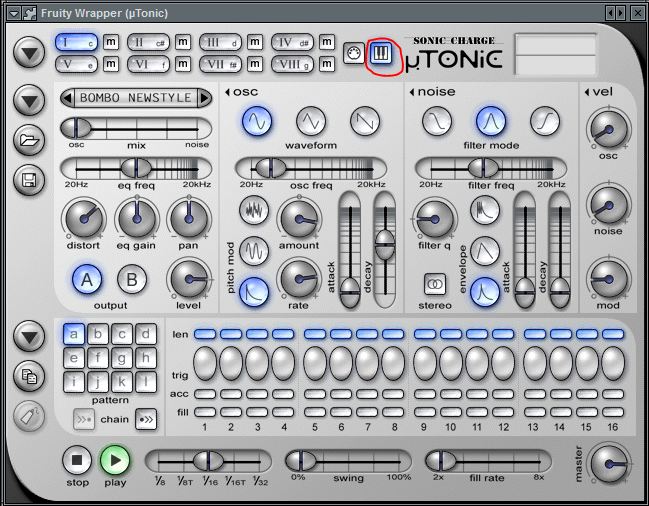Click the piano keyboard icon
Screen dimensions: 649x506
tap(381, 53)
